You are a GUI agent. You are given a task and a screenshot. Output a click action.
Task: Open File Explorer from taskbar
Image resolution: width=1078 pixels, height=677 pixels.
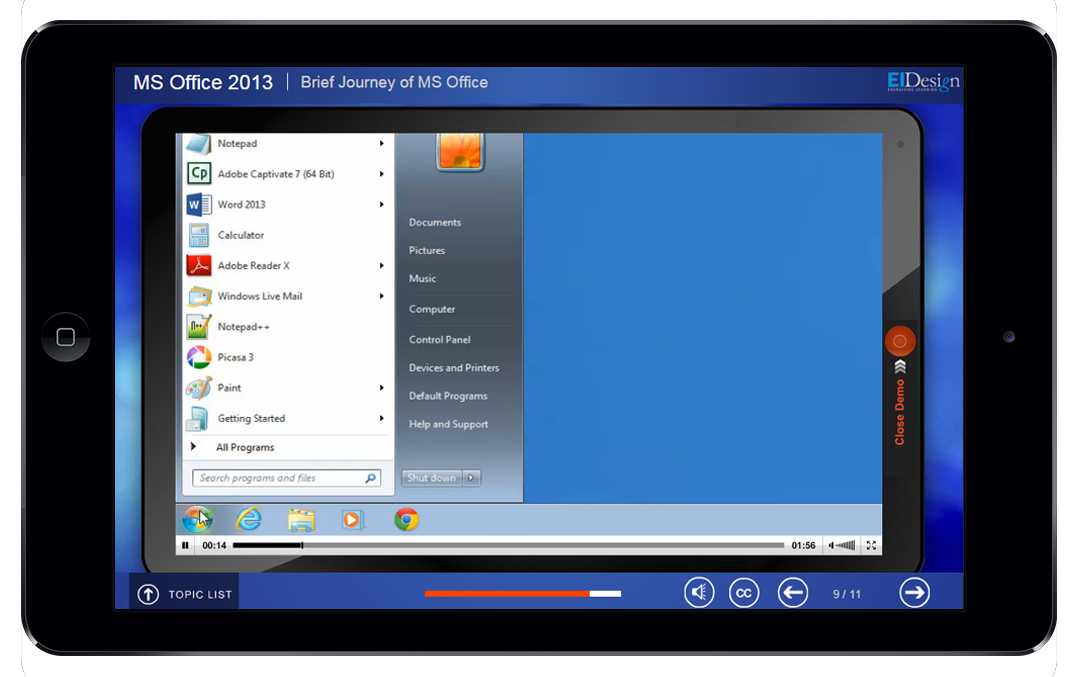[x=301, y=520]
